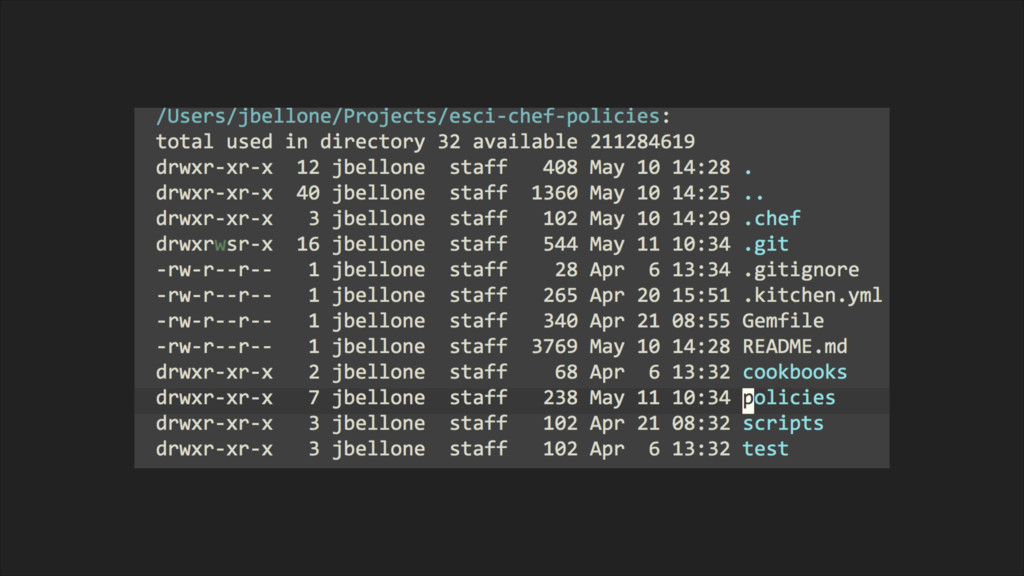Click the 'Apr 21 08:55' date of Gemfile
The image size is (1024, 576).
pos(660,321)
